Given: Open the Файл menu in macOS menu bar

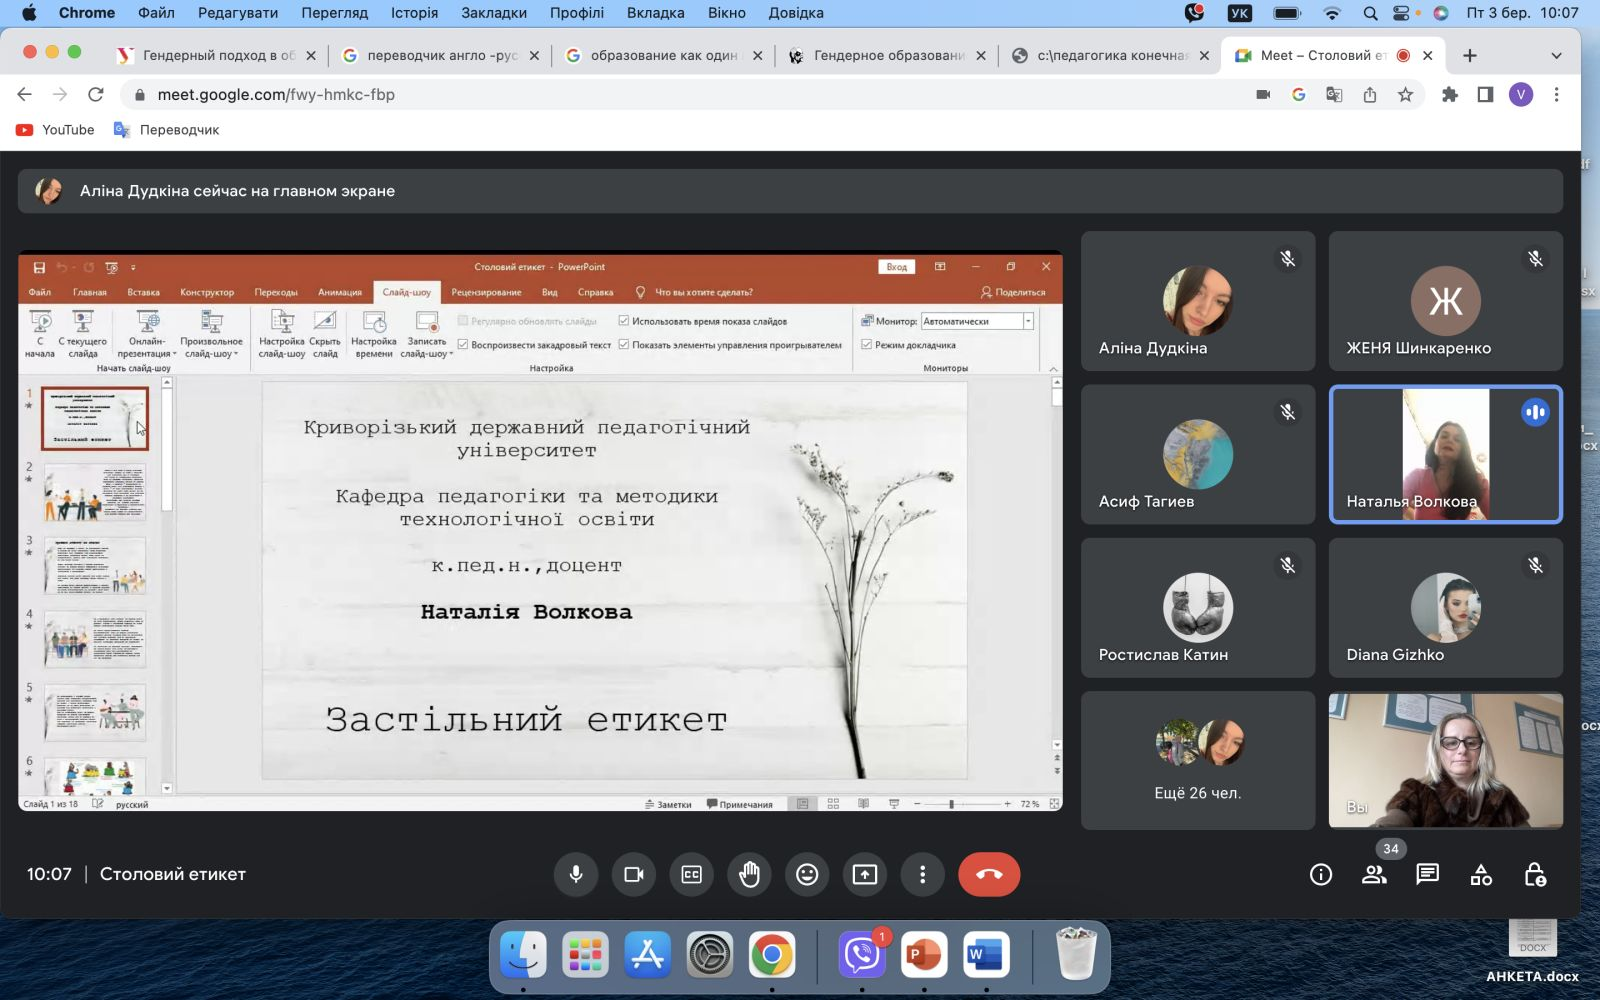Looking at the screenshot, I should (x=156, y=12).
